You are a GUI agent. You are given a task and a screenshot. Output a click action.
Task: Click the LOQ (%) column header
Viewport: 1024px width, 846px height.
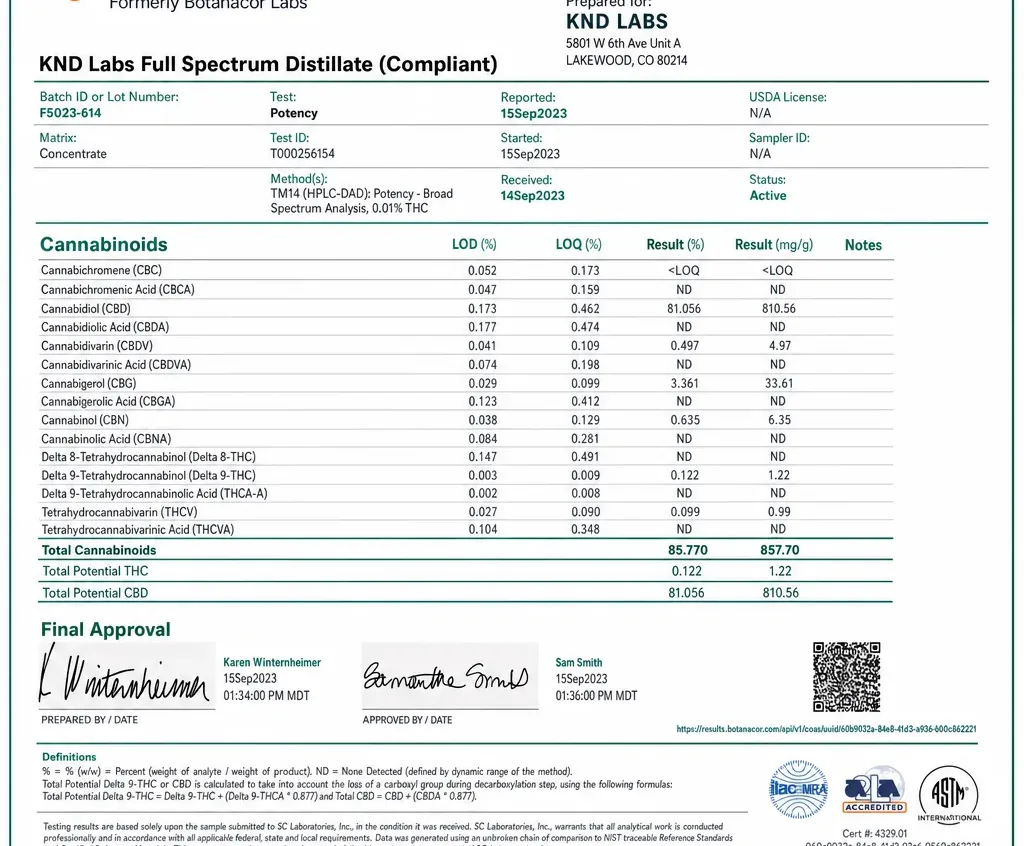(x=579, y=244)
